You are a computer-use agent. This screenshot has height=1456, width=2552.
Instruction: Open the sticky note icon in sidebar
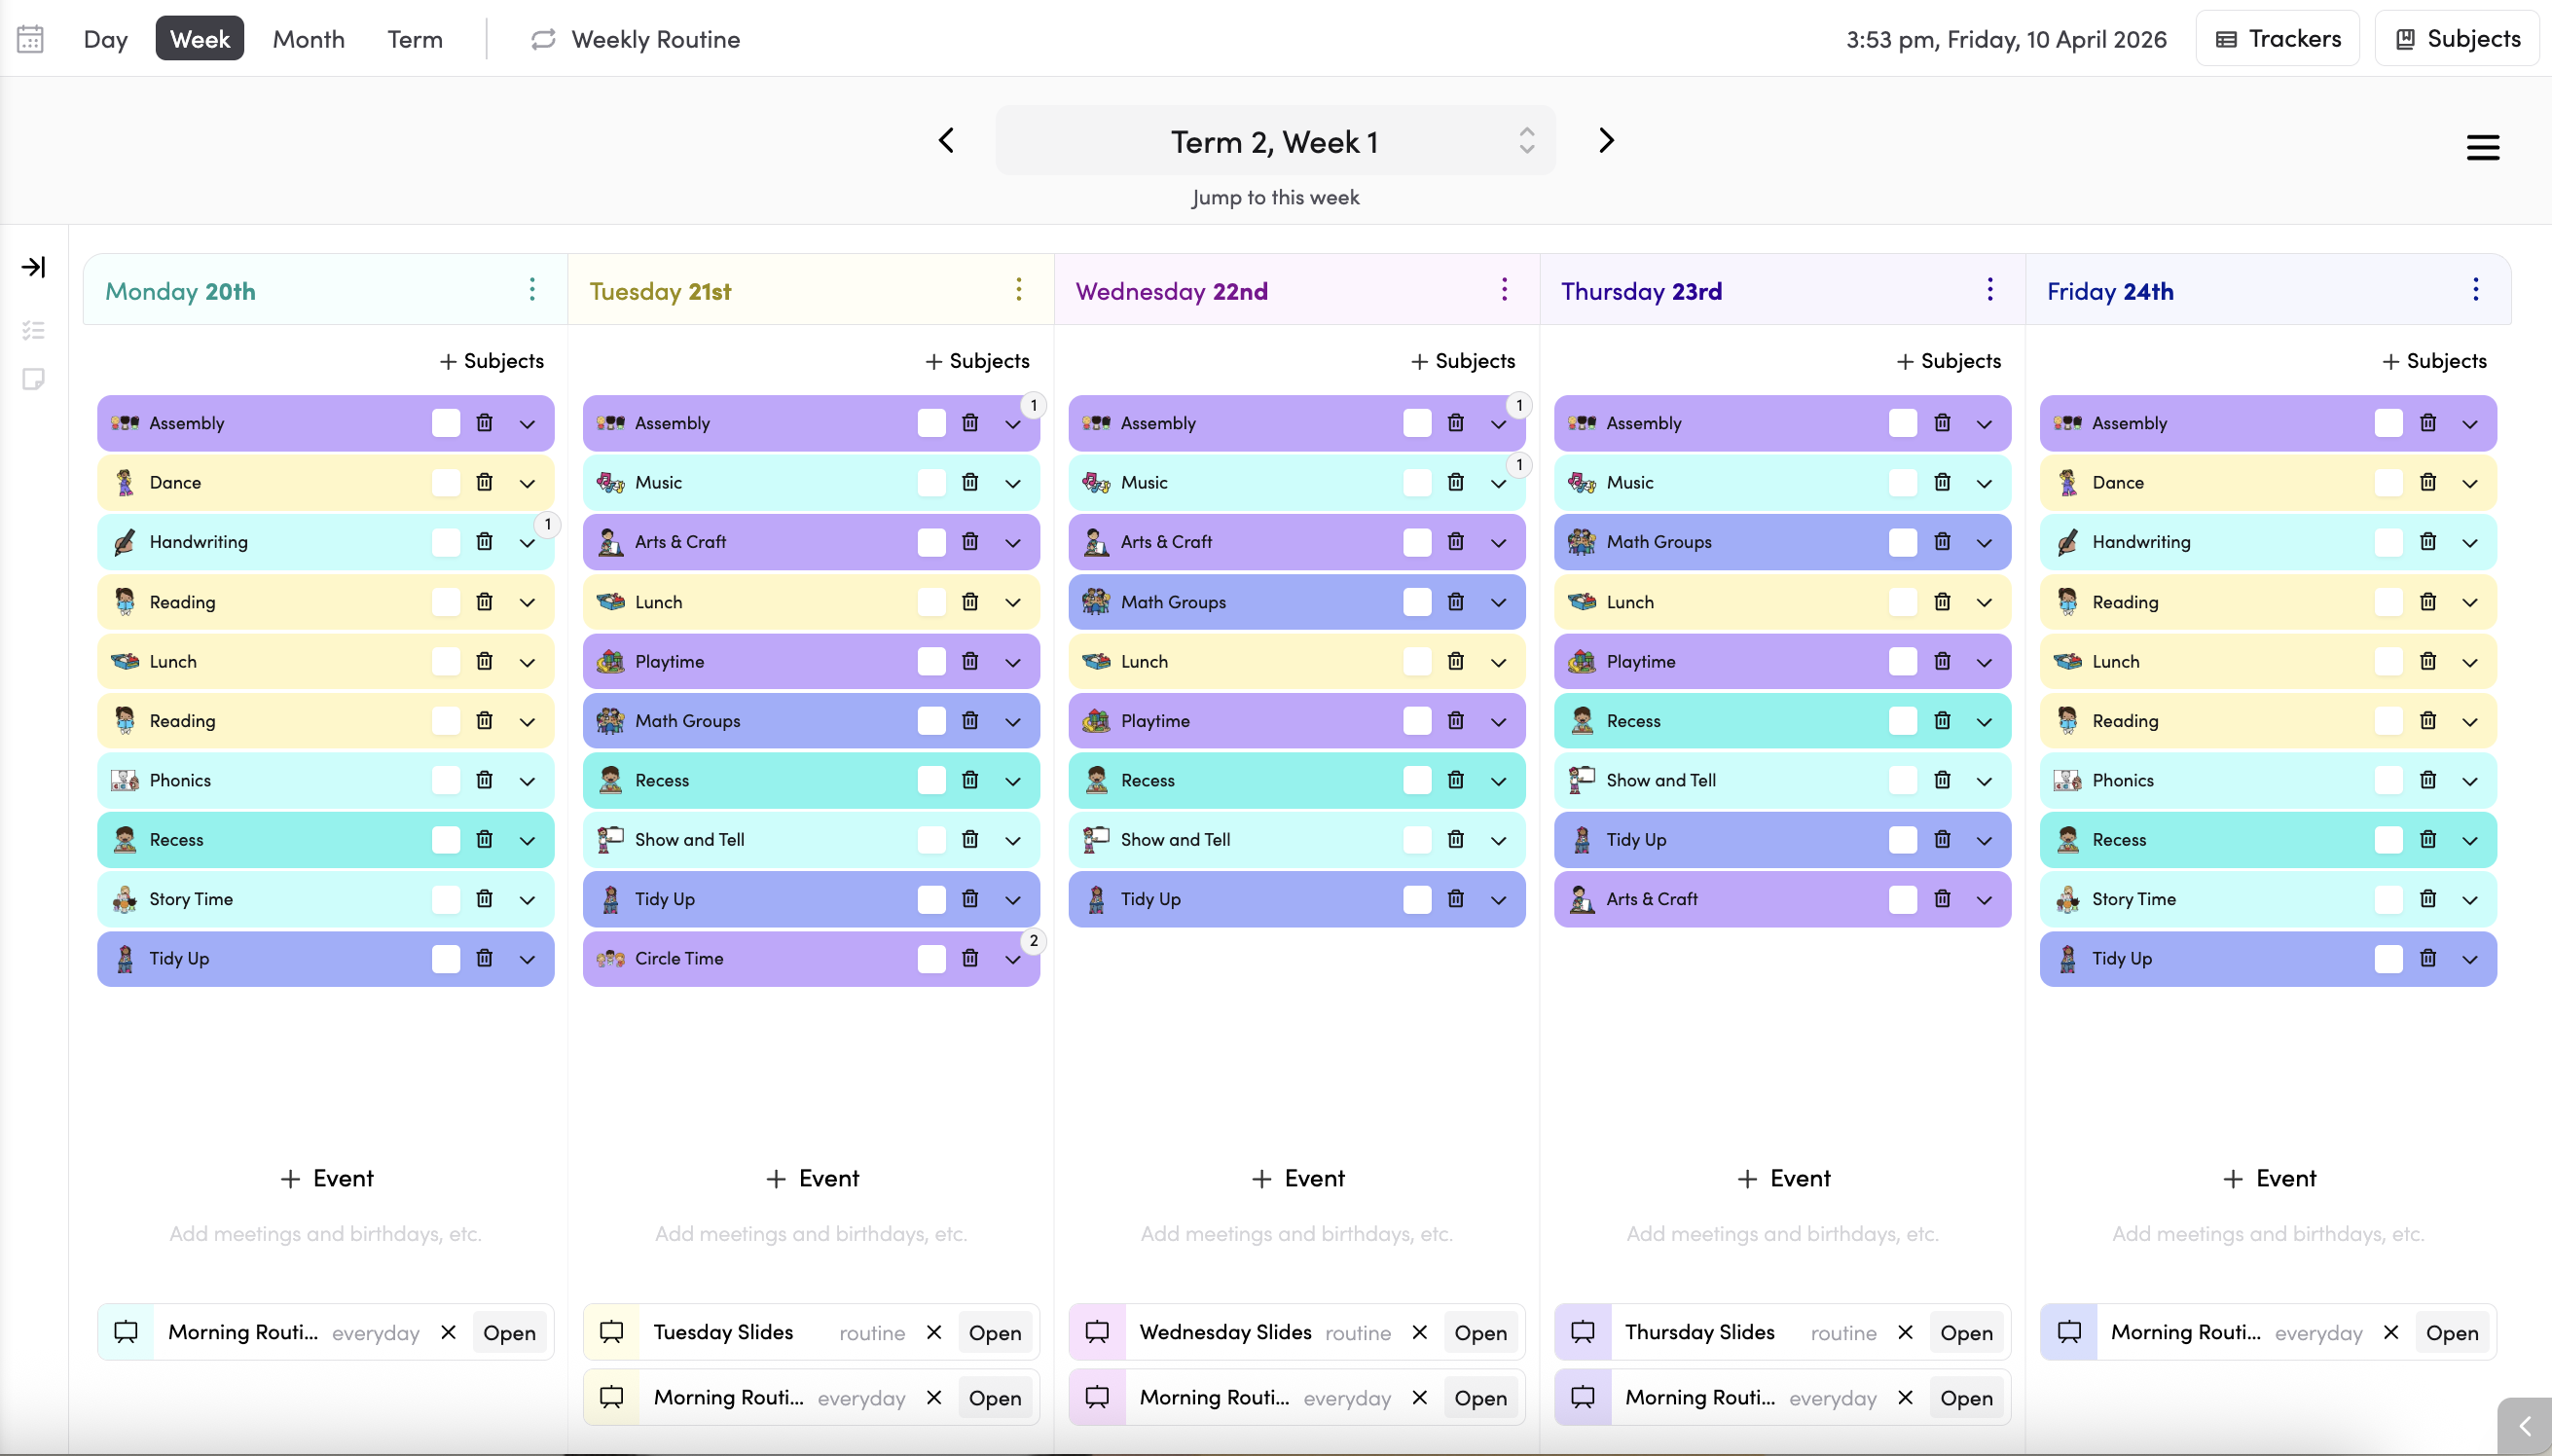[x=33, y=379]
